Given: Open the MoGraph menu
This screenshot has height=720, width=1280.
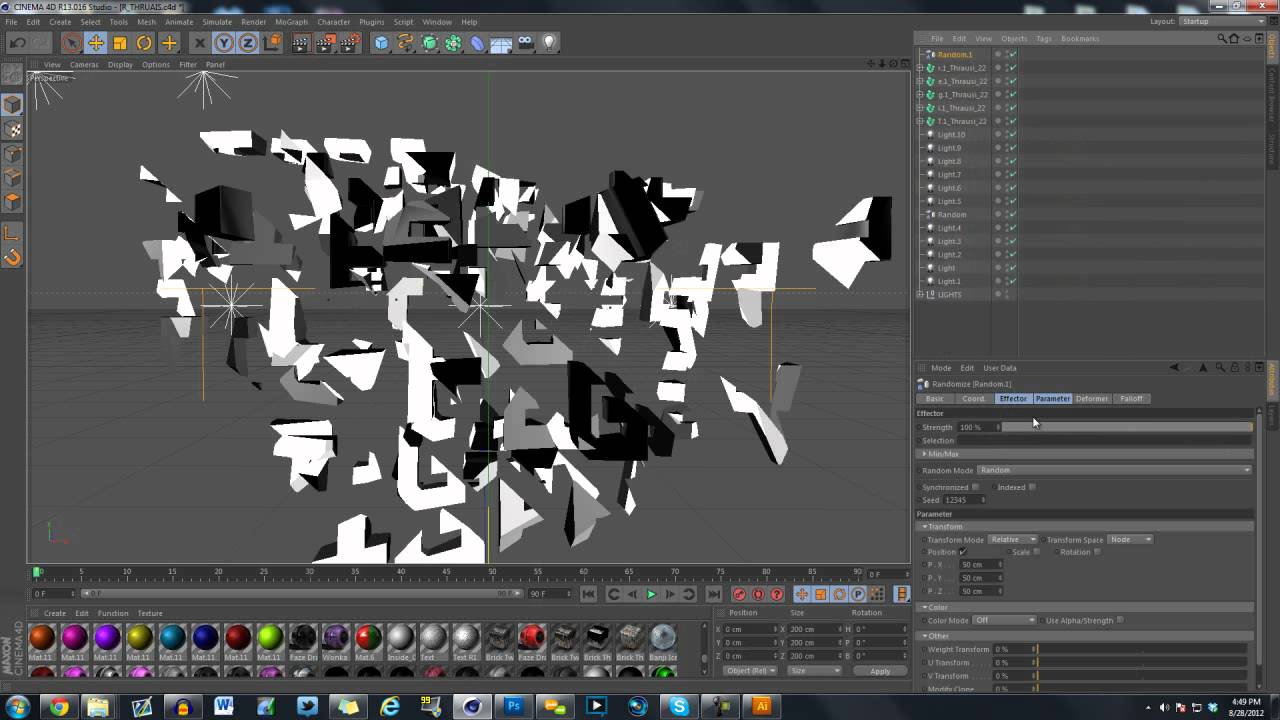Looking at the screenshot, I should [x=291, y=21].
